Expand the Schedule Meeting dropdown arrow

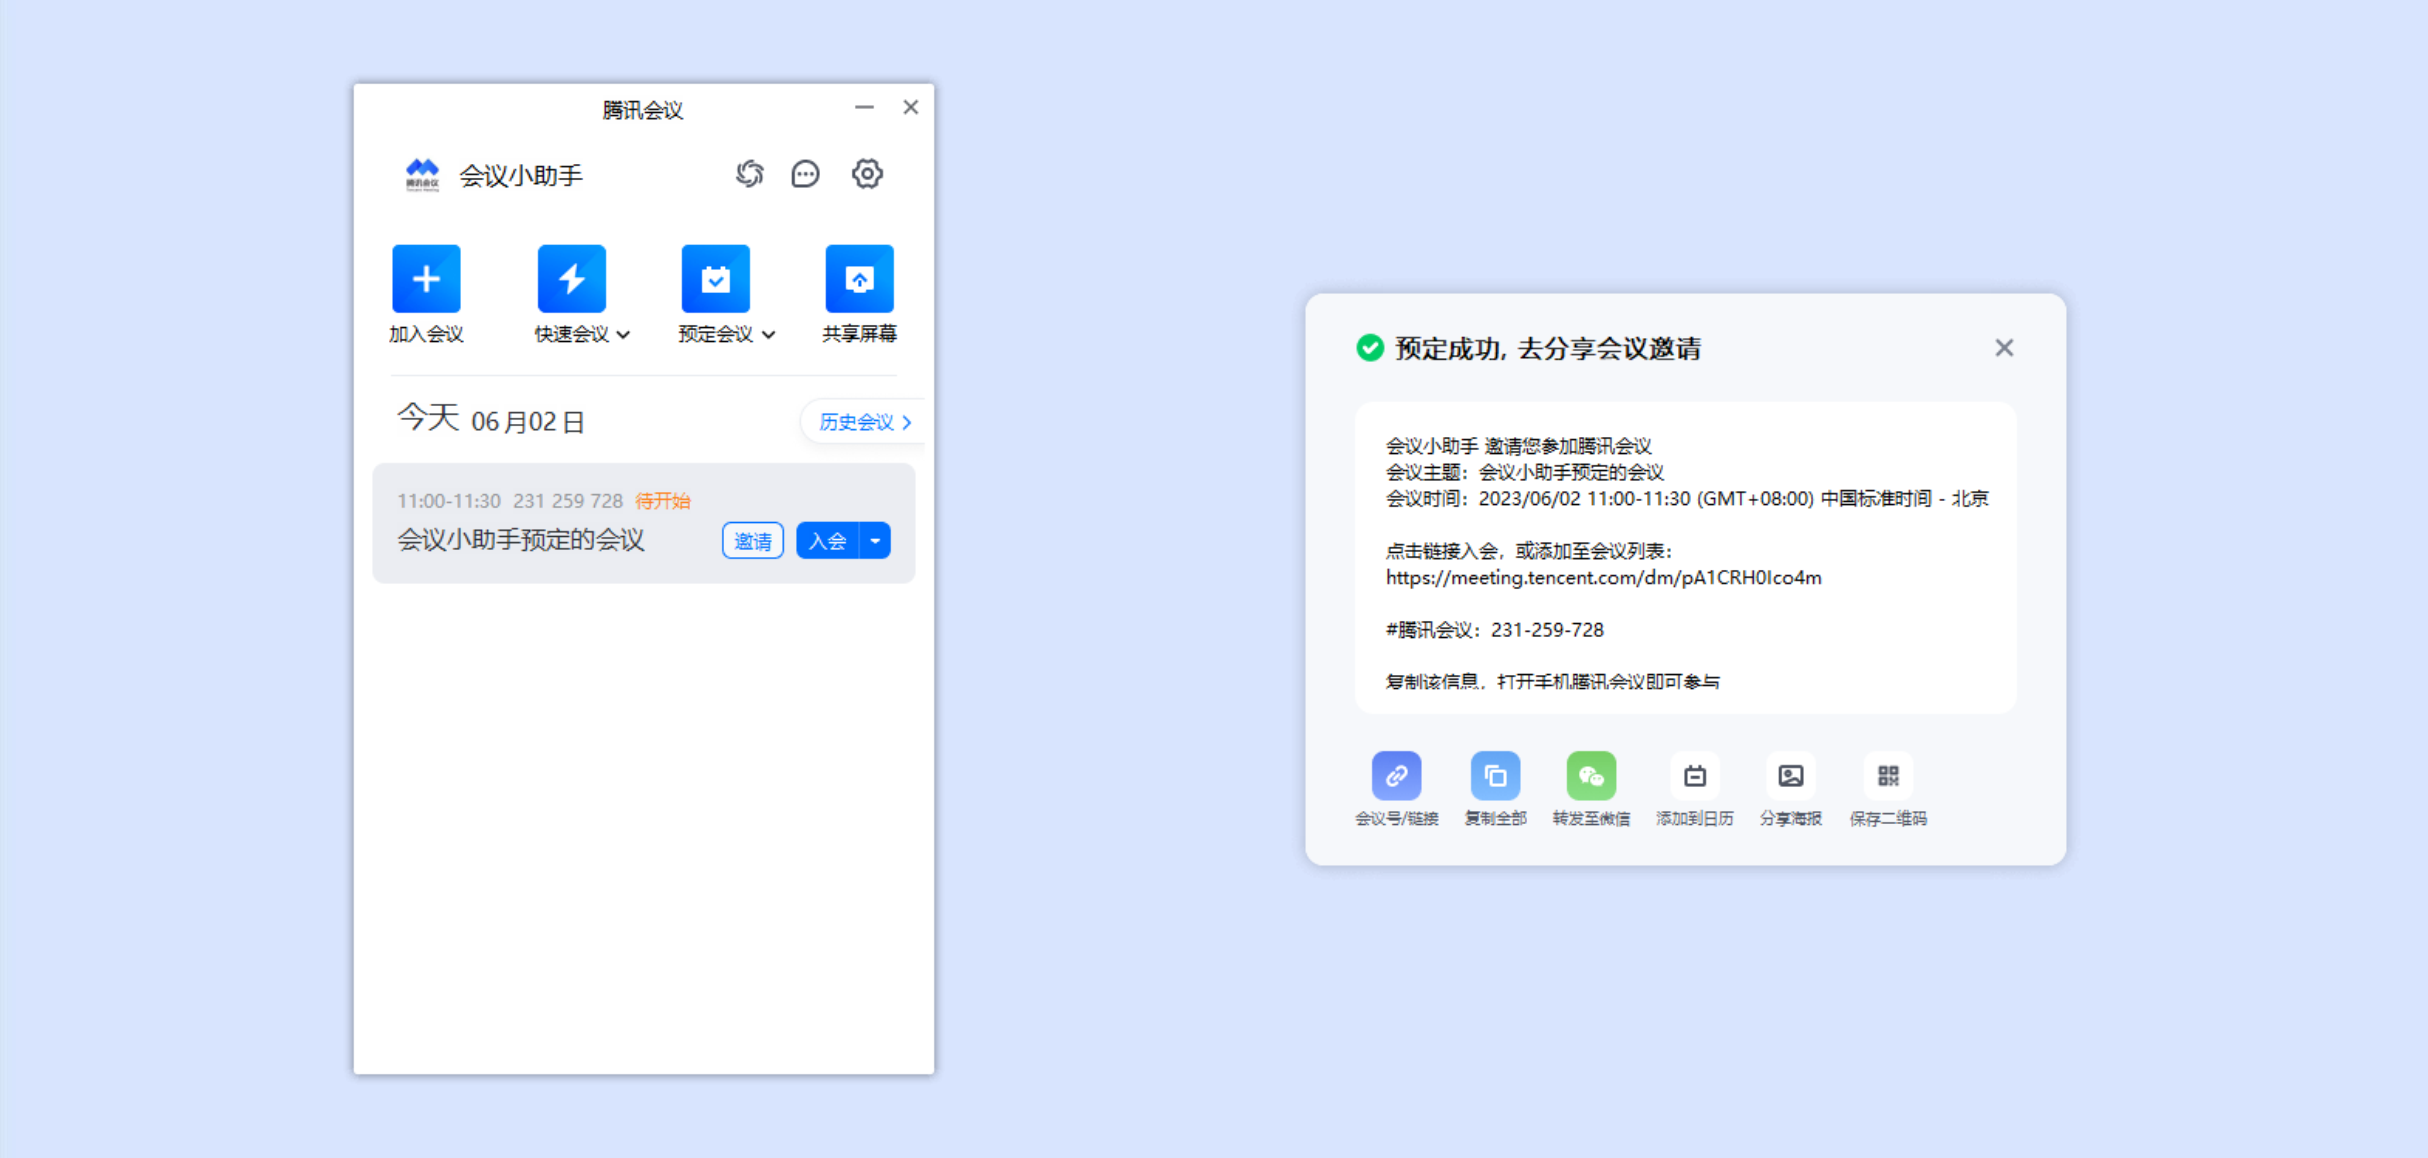click(x=768, y=335)
